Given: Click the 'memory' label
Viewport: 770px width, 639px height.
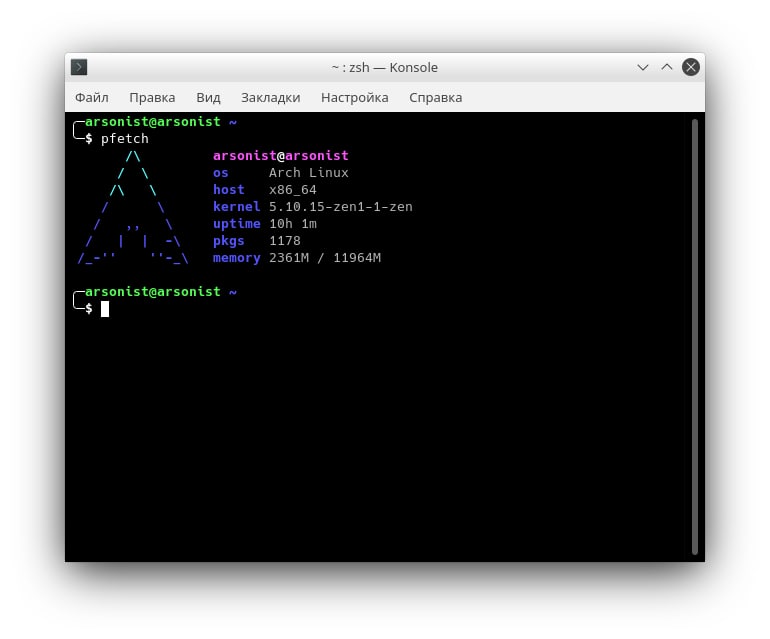Looking at the screenshot, I should pos(236,258).
